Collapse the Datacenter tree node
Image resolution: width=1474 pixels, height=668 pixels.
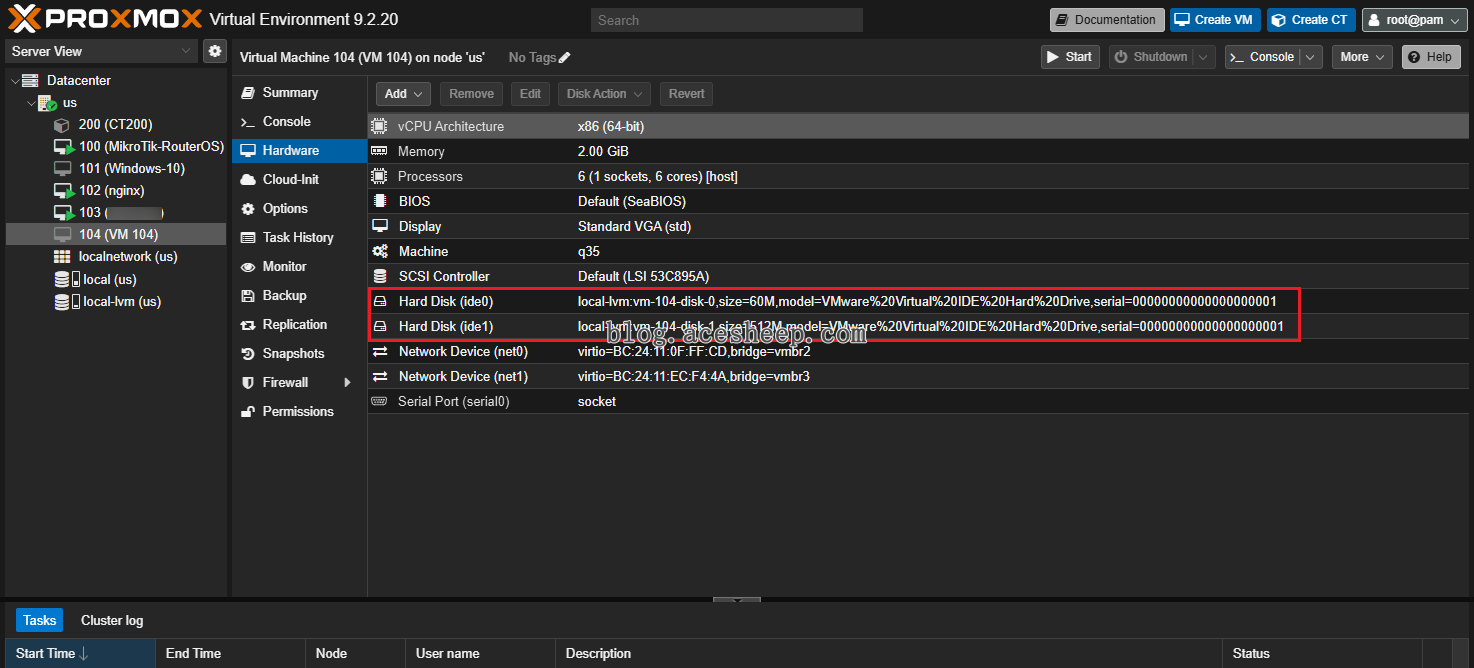pyautogui.click(x=13, y=81)
